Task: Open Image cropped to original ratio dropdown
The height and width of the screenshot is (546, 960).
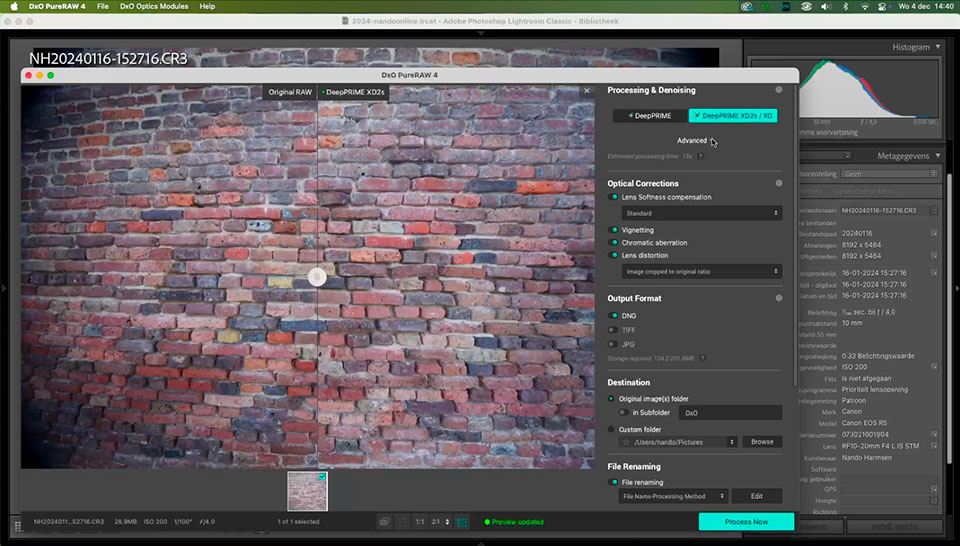Action: (x=702, y=271)
